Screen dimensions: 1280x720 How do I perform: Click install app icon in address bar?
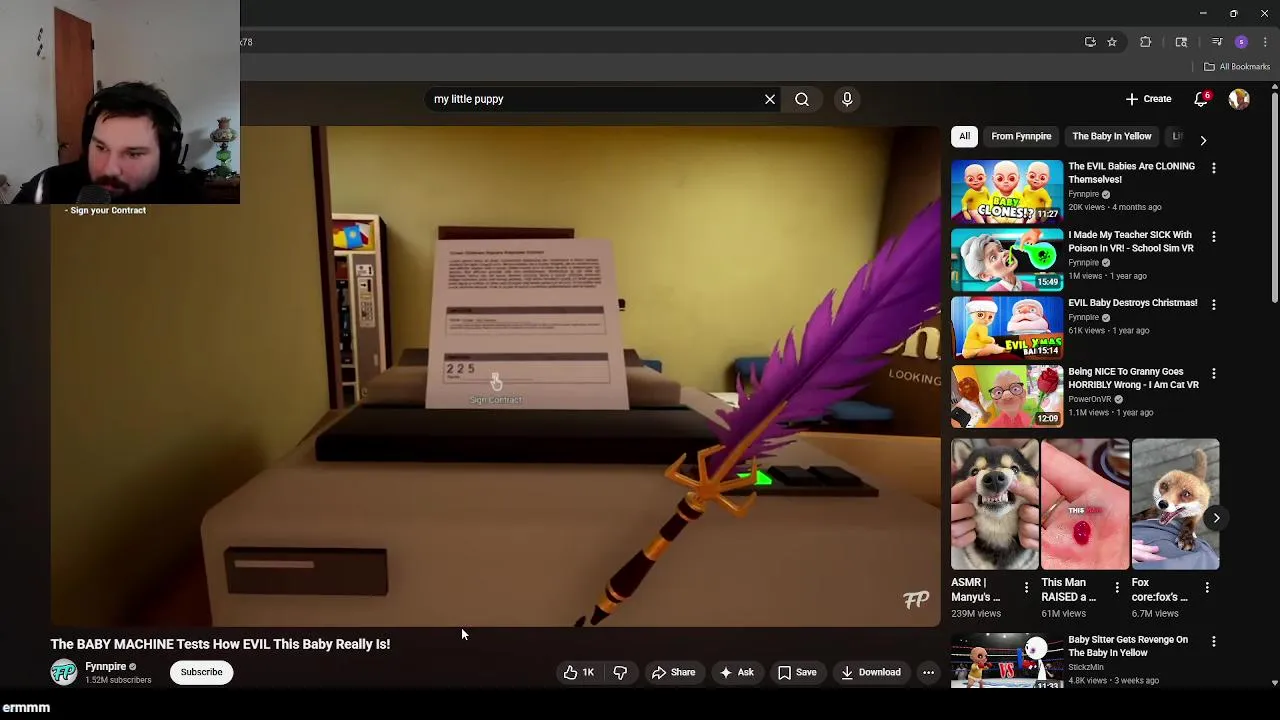point(1090,42)
